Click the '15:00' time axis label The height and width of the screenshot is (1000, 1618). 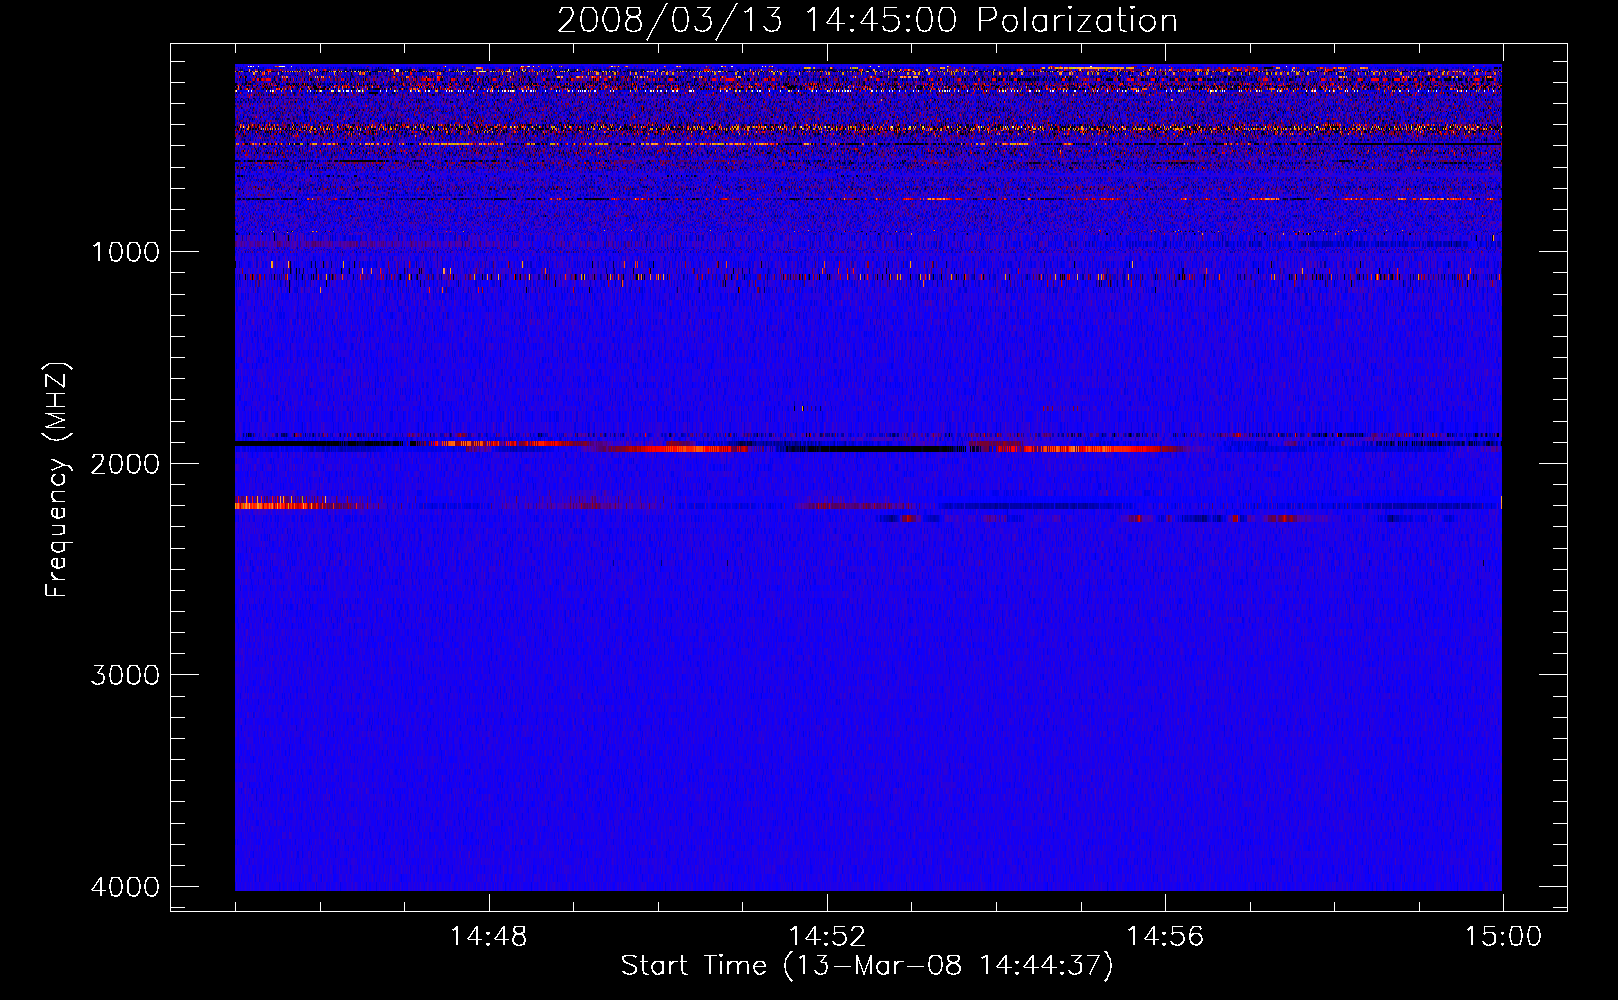coord(1503,937)
